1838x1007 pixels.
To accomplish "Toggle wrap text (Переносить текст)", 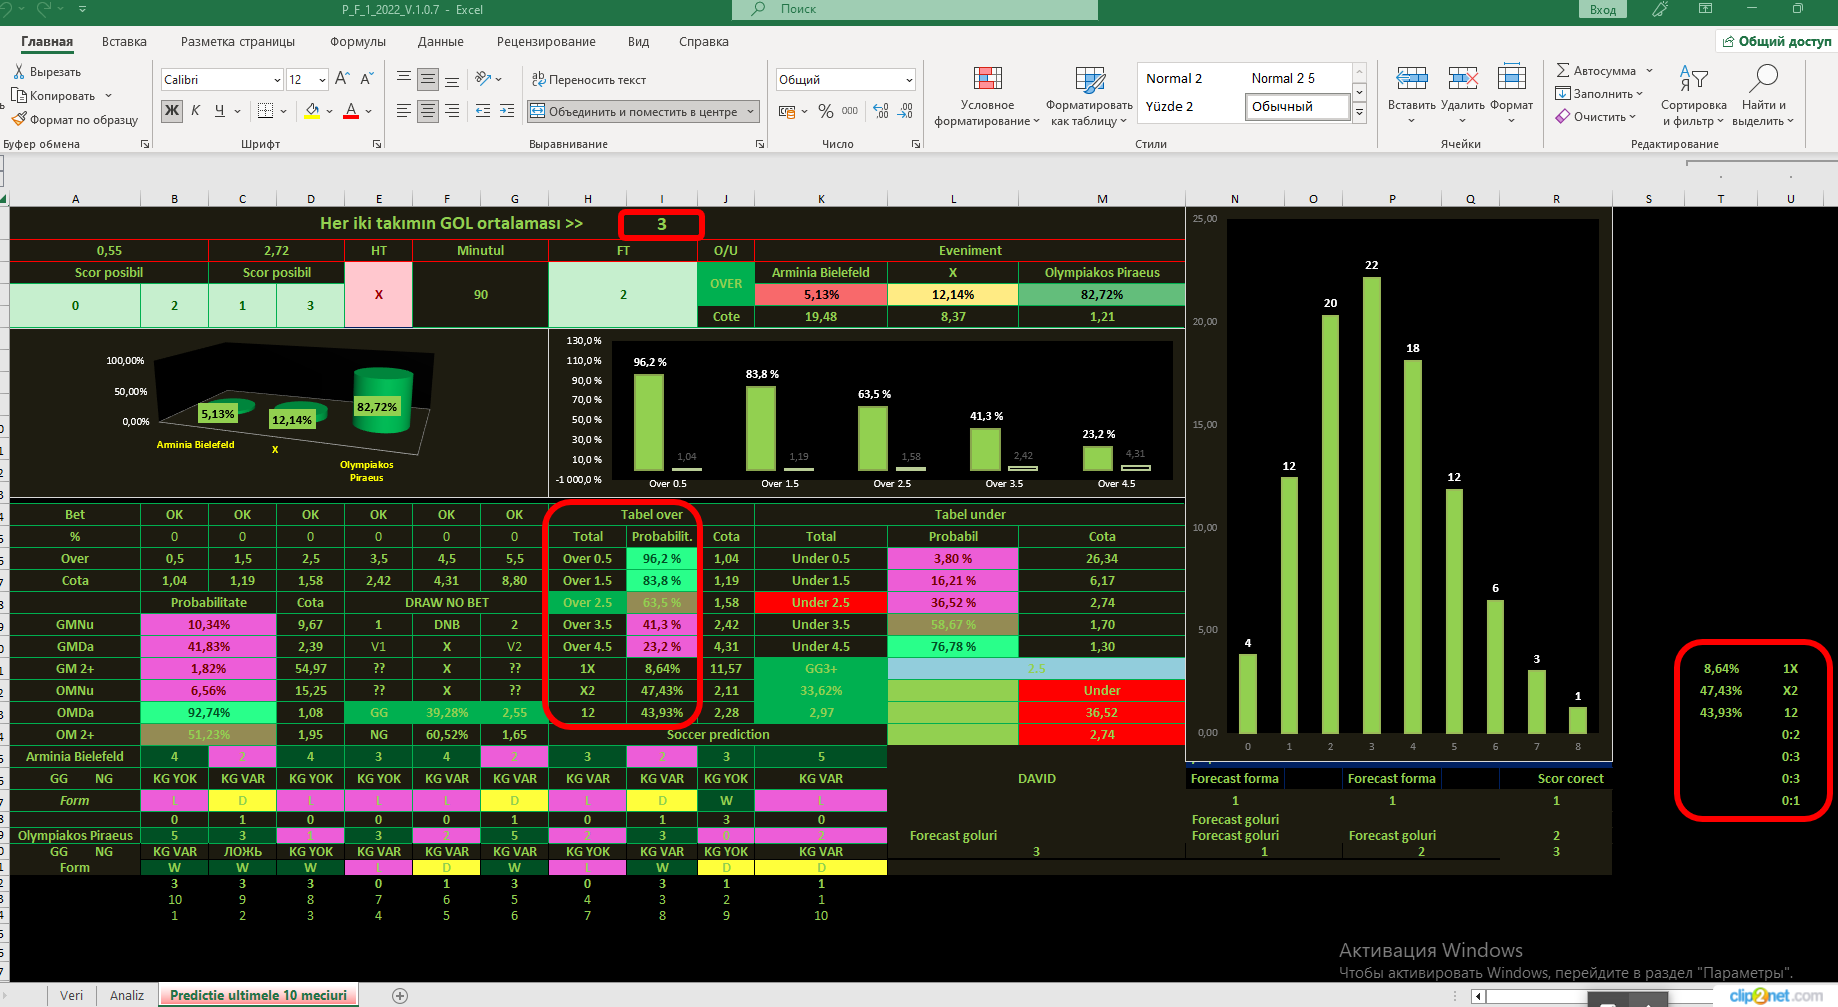I will [x=588, y=80].
